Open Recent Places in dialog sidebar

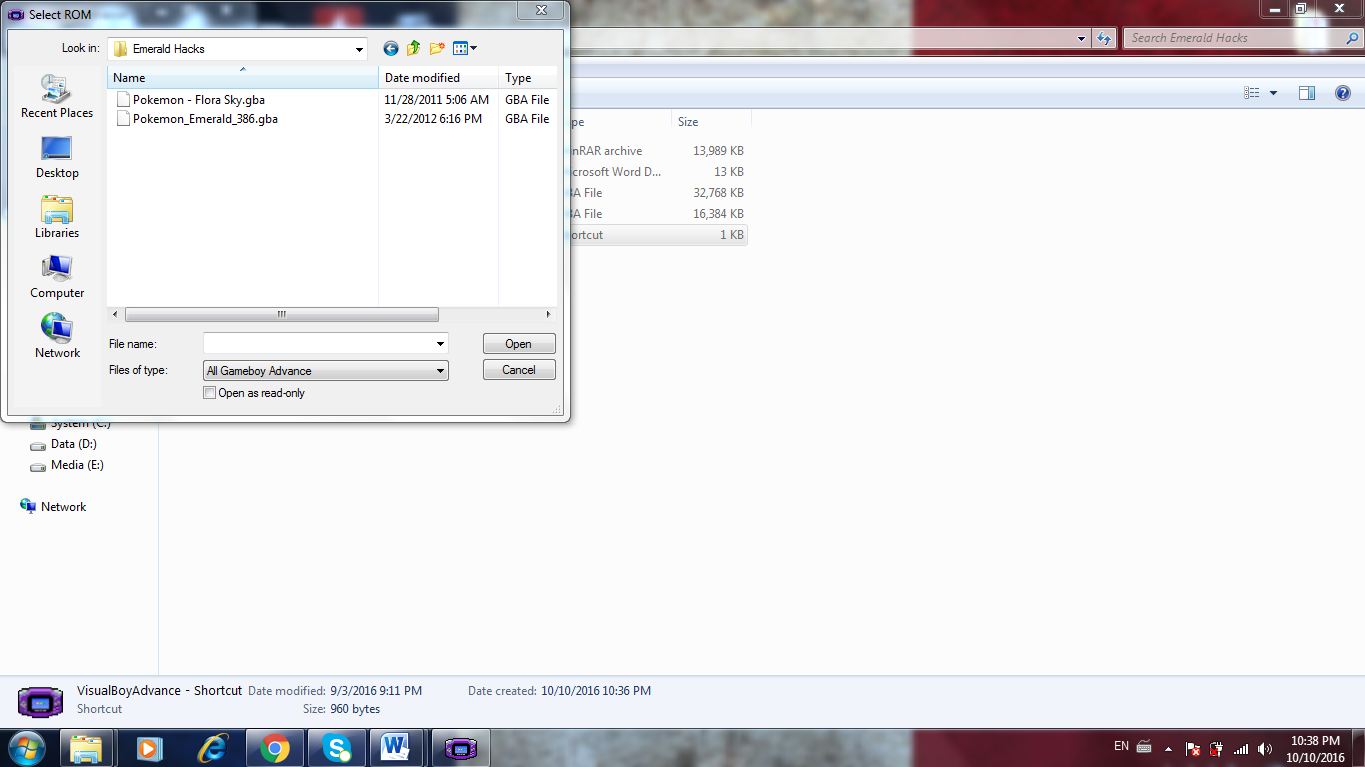(x=57, y=97)
